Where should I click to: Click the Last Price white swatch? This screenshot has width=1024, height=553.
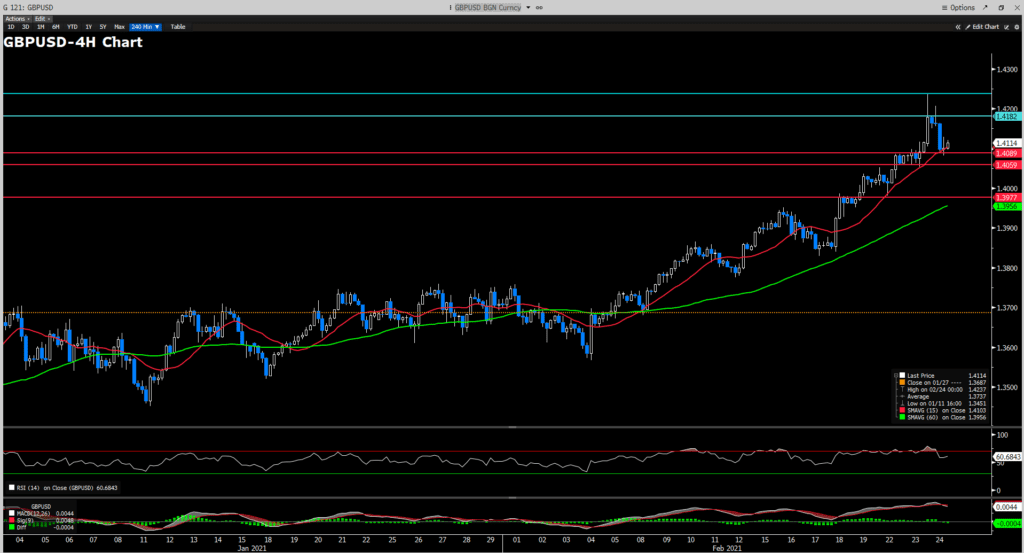click(902, 375)
